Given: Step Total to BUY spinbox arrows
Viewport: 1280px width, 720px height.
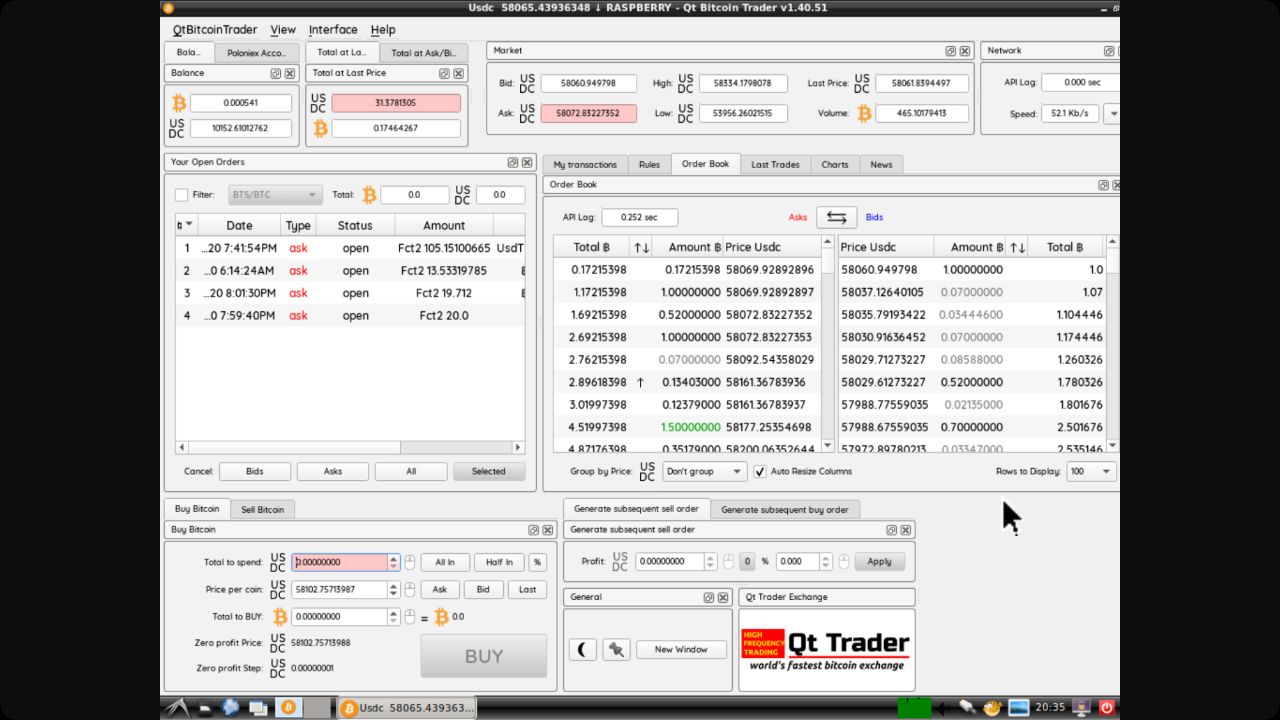Looking at the screenshot, I should coord(394,617).
